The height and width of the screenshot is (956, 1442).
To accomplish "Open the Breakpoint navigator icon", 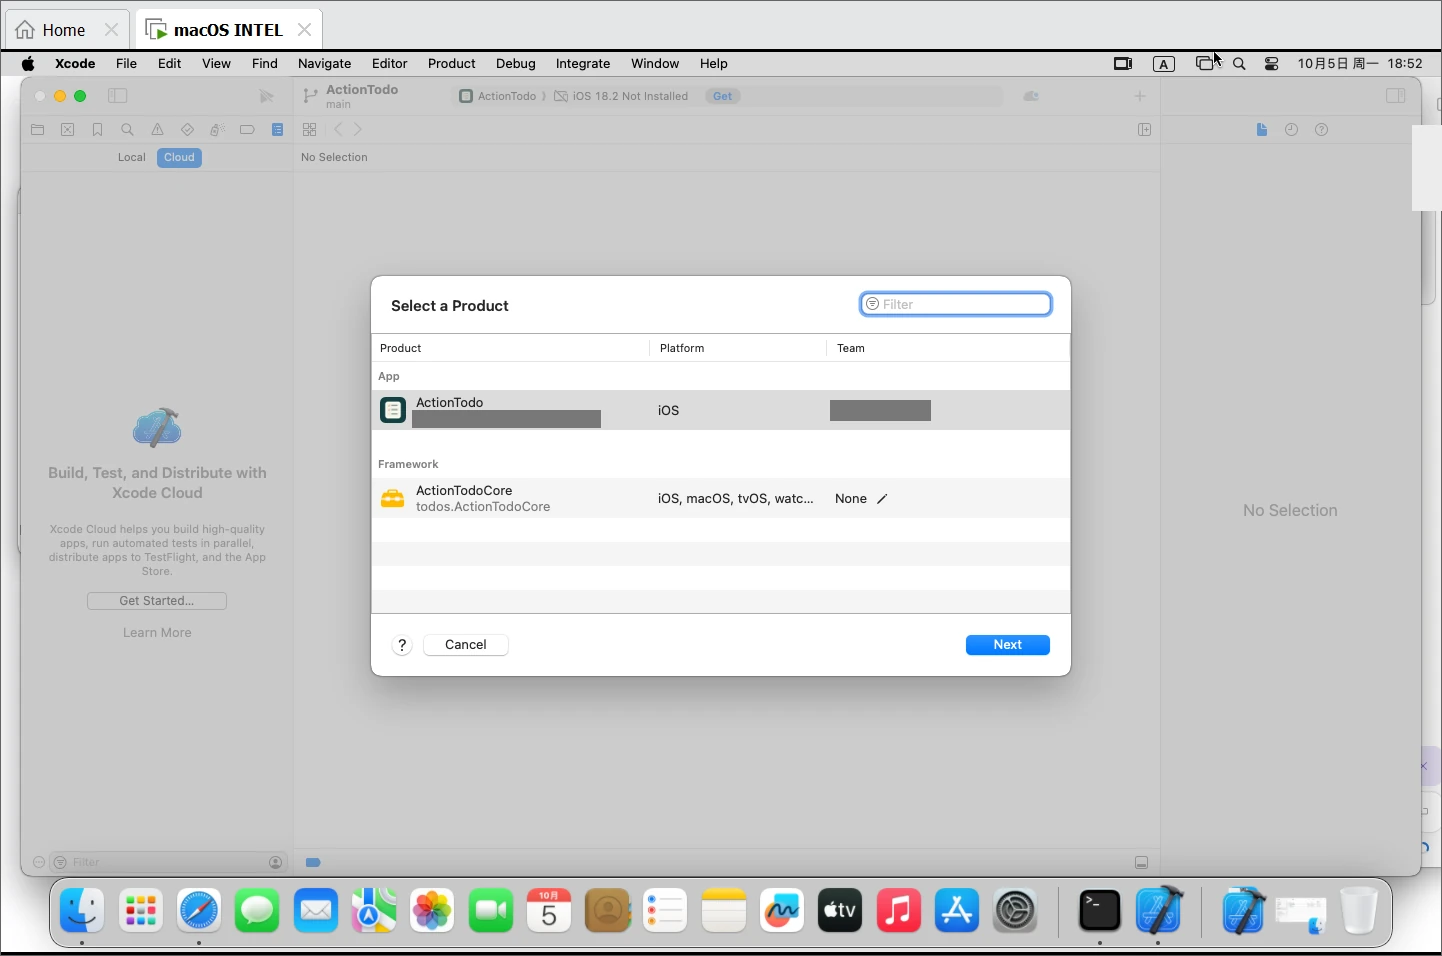I will [x=247, y=130].
